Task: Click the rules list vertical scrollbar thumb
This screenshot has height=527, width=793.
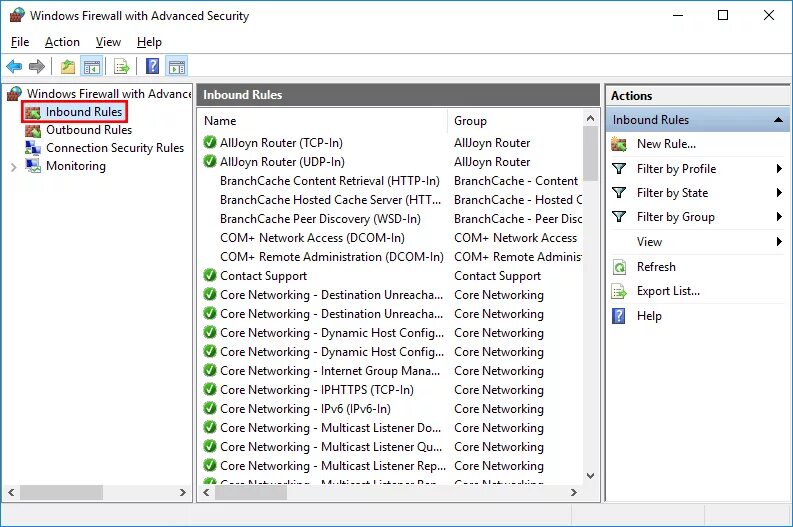Action: [x=590, y=153]
